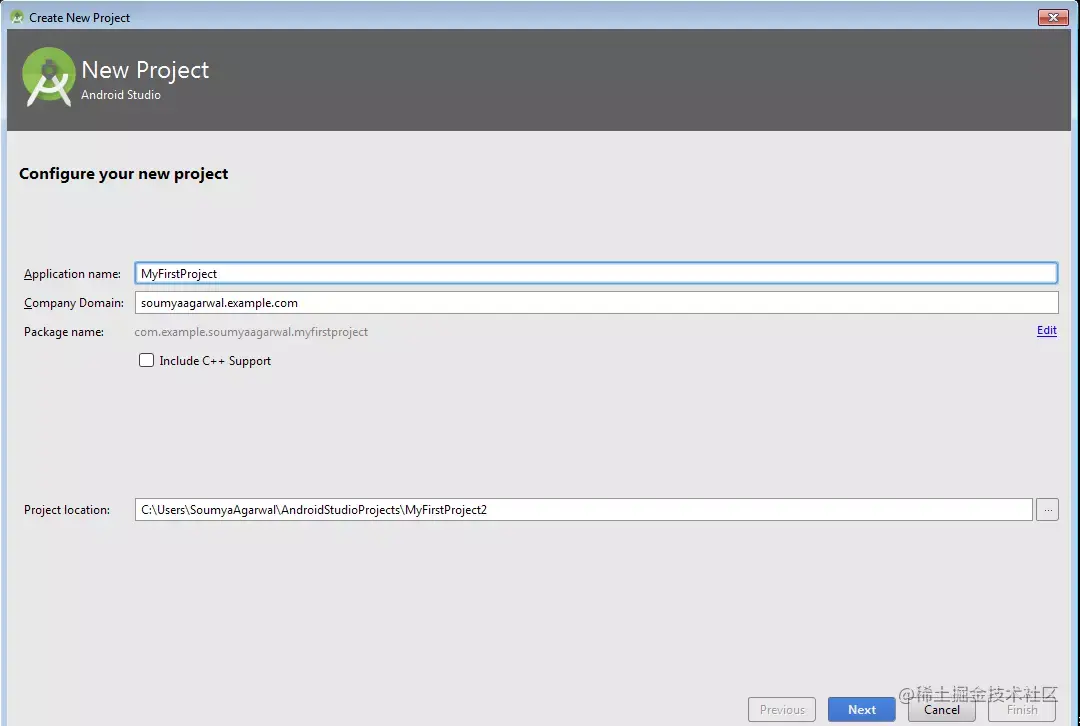Click the Finish button
Screen dimensions: 1080x726
1021,709
